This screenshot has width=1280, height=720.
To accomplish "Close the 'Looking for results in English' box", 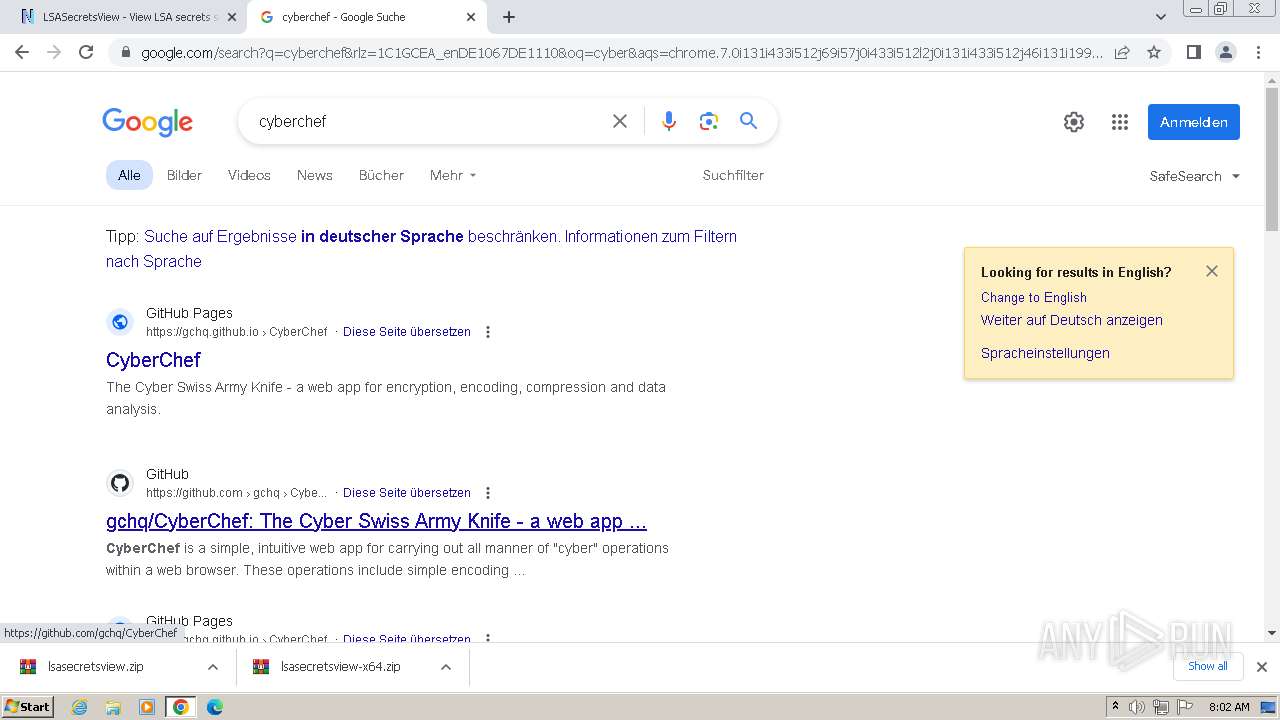I will (1212, 271).
